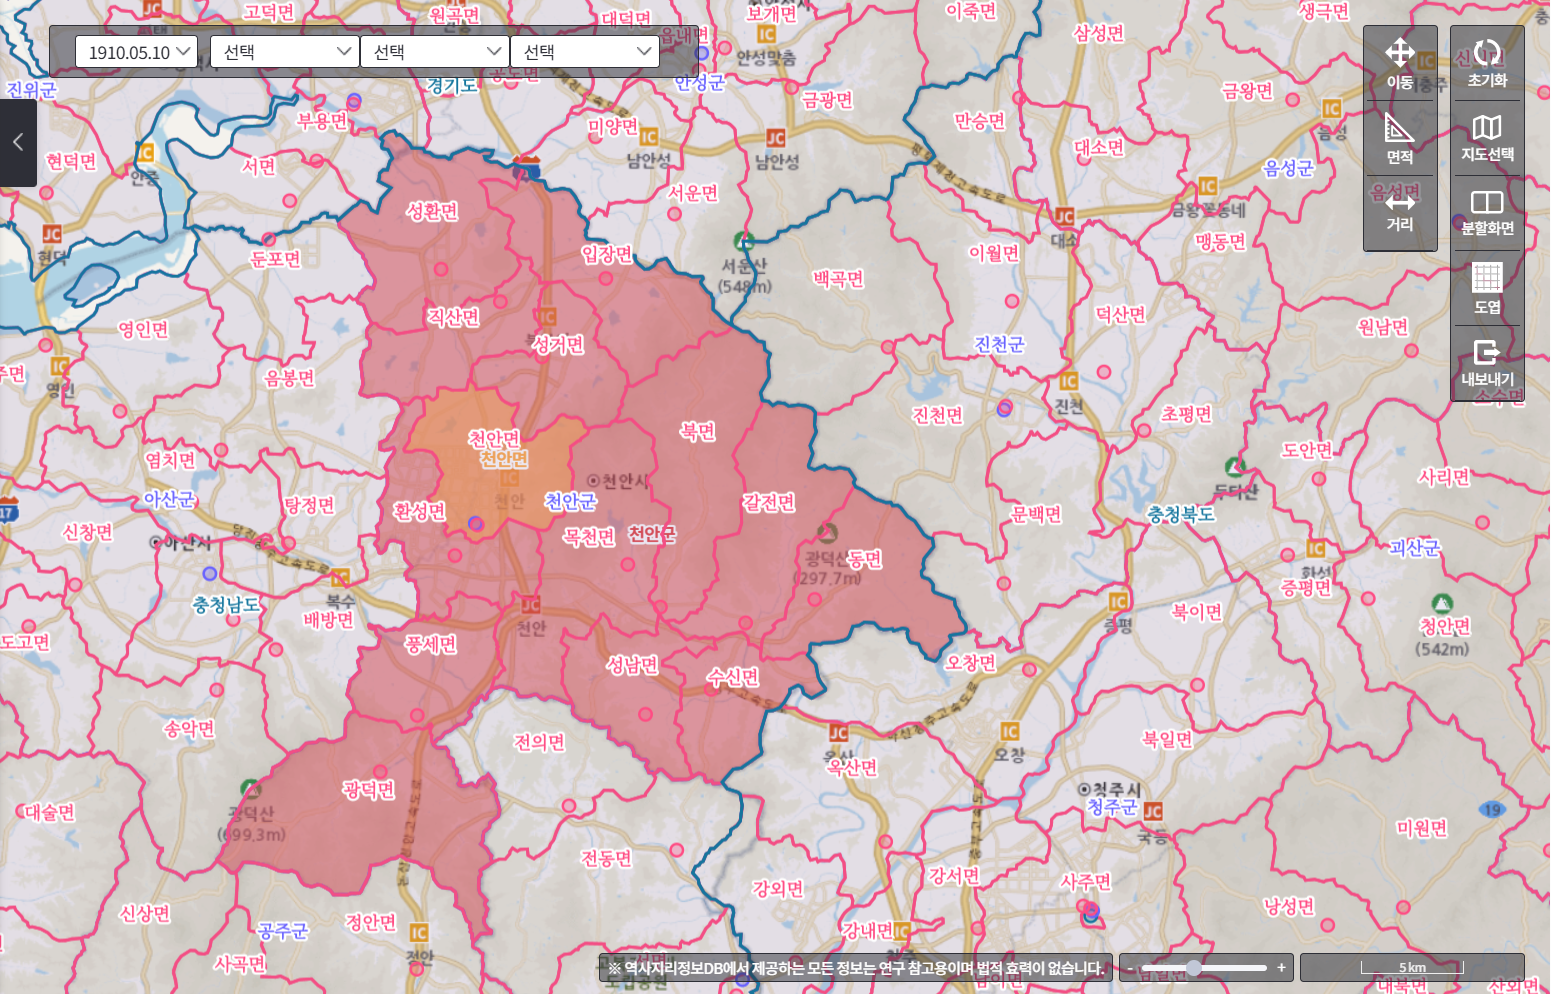
Task: Open the leftmost 선택 dropdown
Action: point(285,52)
